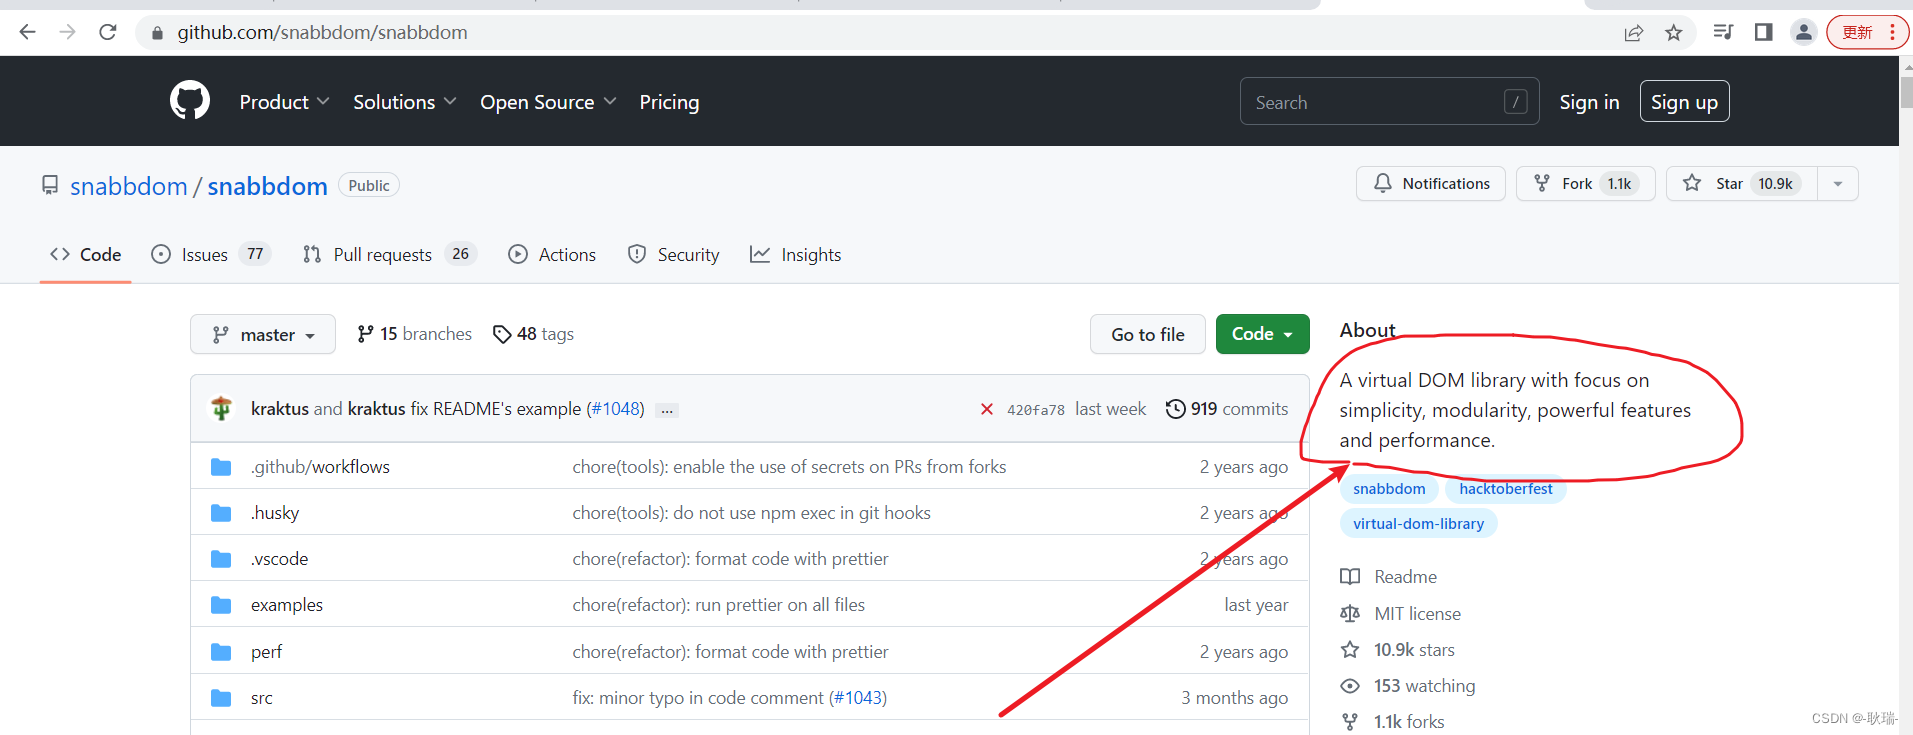1913x735 pixels.
Task: Expand the Product menu
Action: tap(284, 102)
